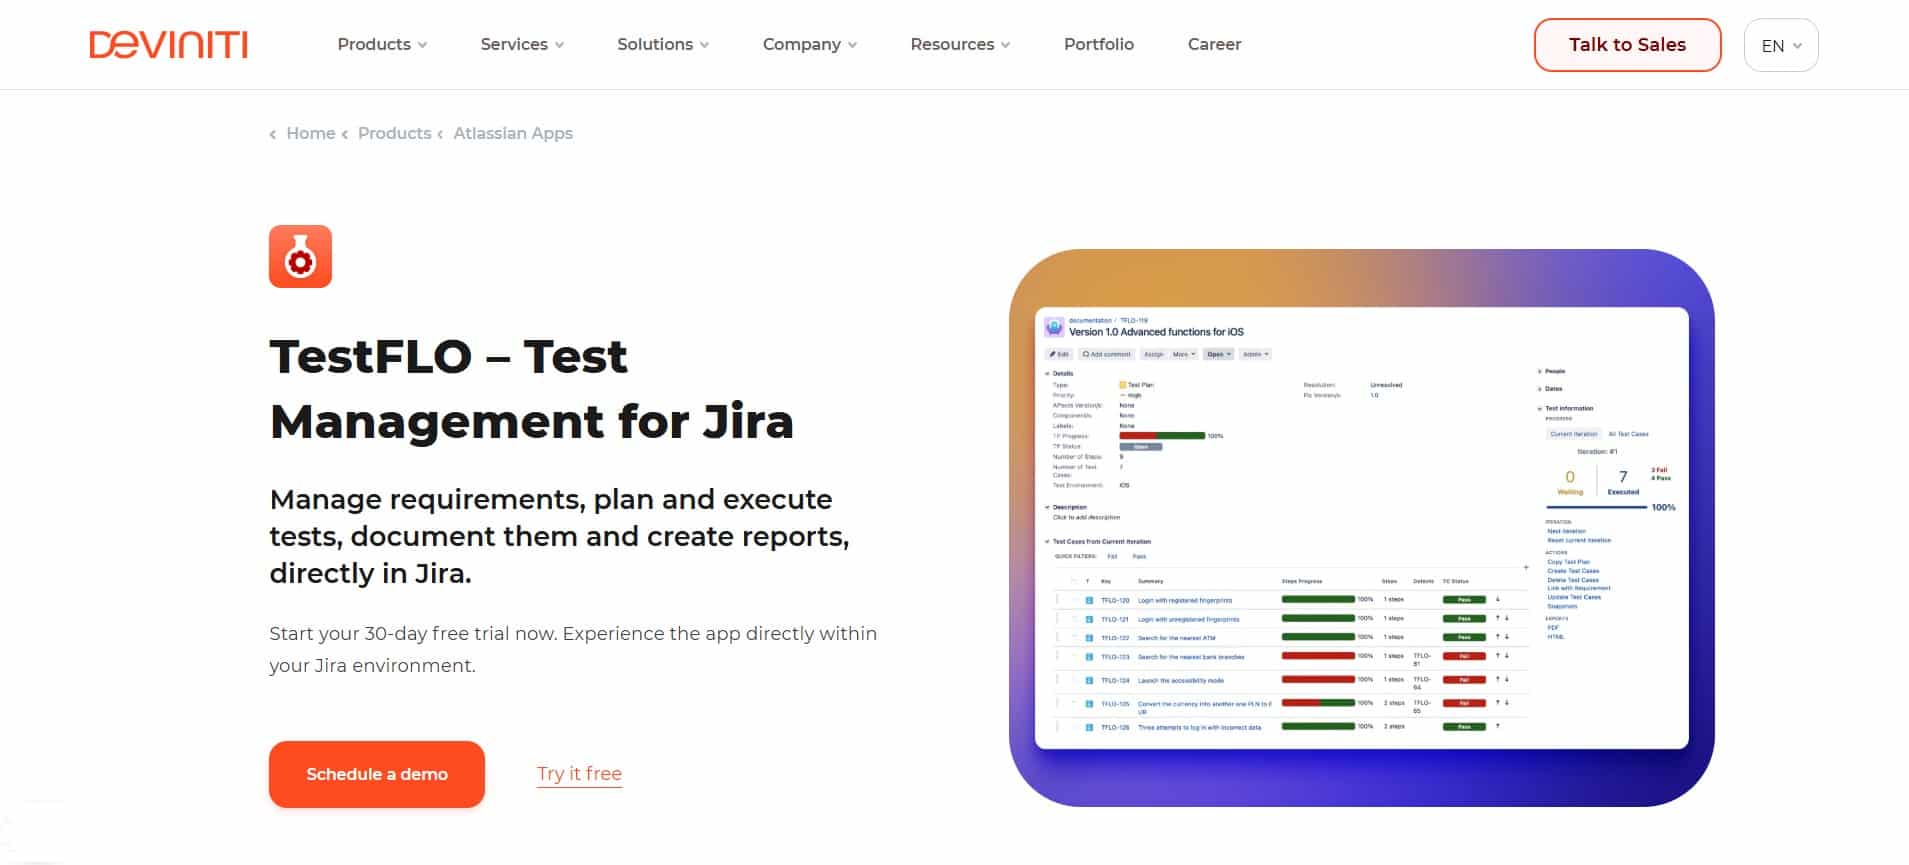Image resolution: width=1909 pixels, height=865 pixels.
Task: Open the TestFLO product screenshot
Action: click(1361, 527)
